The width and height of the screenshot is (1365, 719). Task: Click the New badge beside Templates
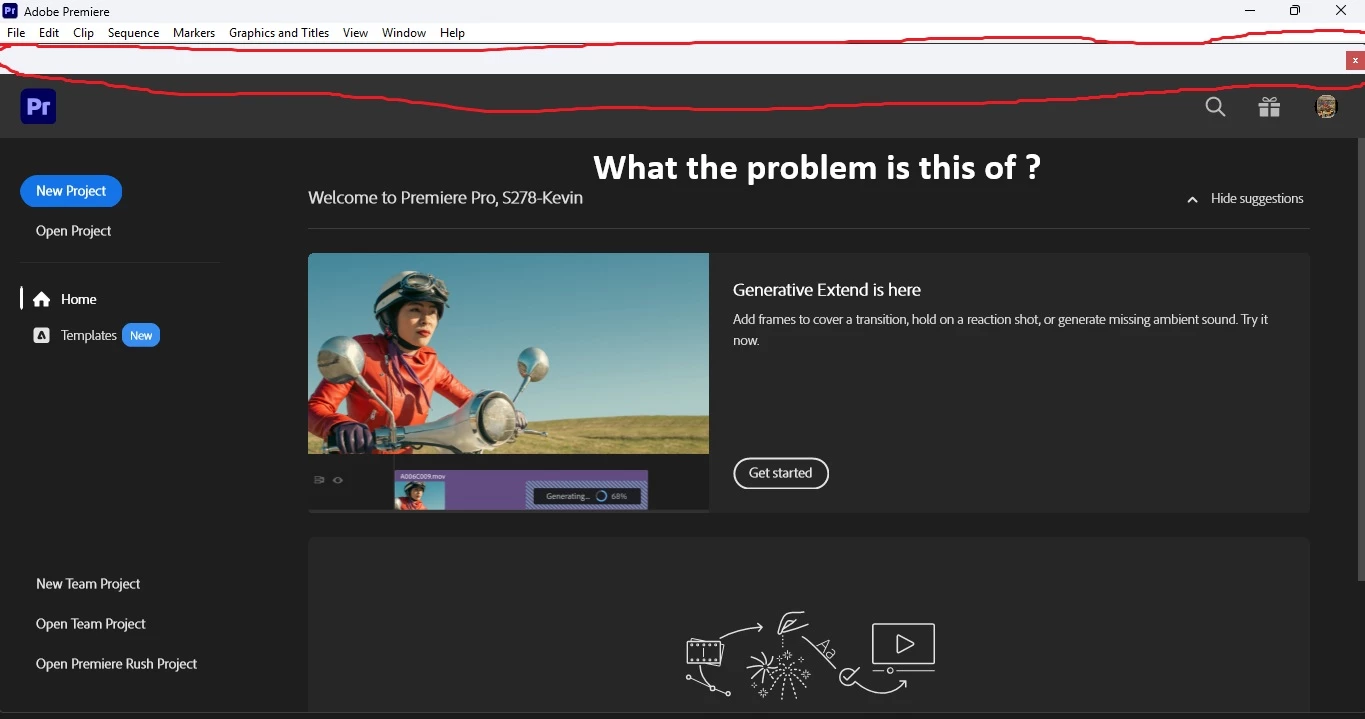click(x=141, y=336)
